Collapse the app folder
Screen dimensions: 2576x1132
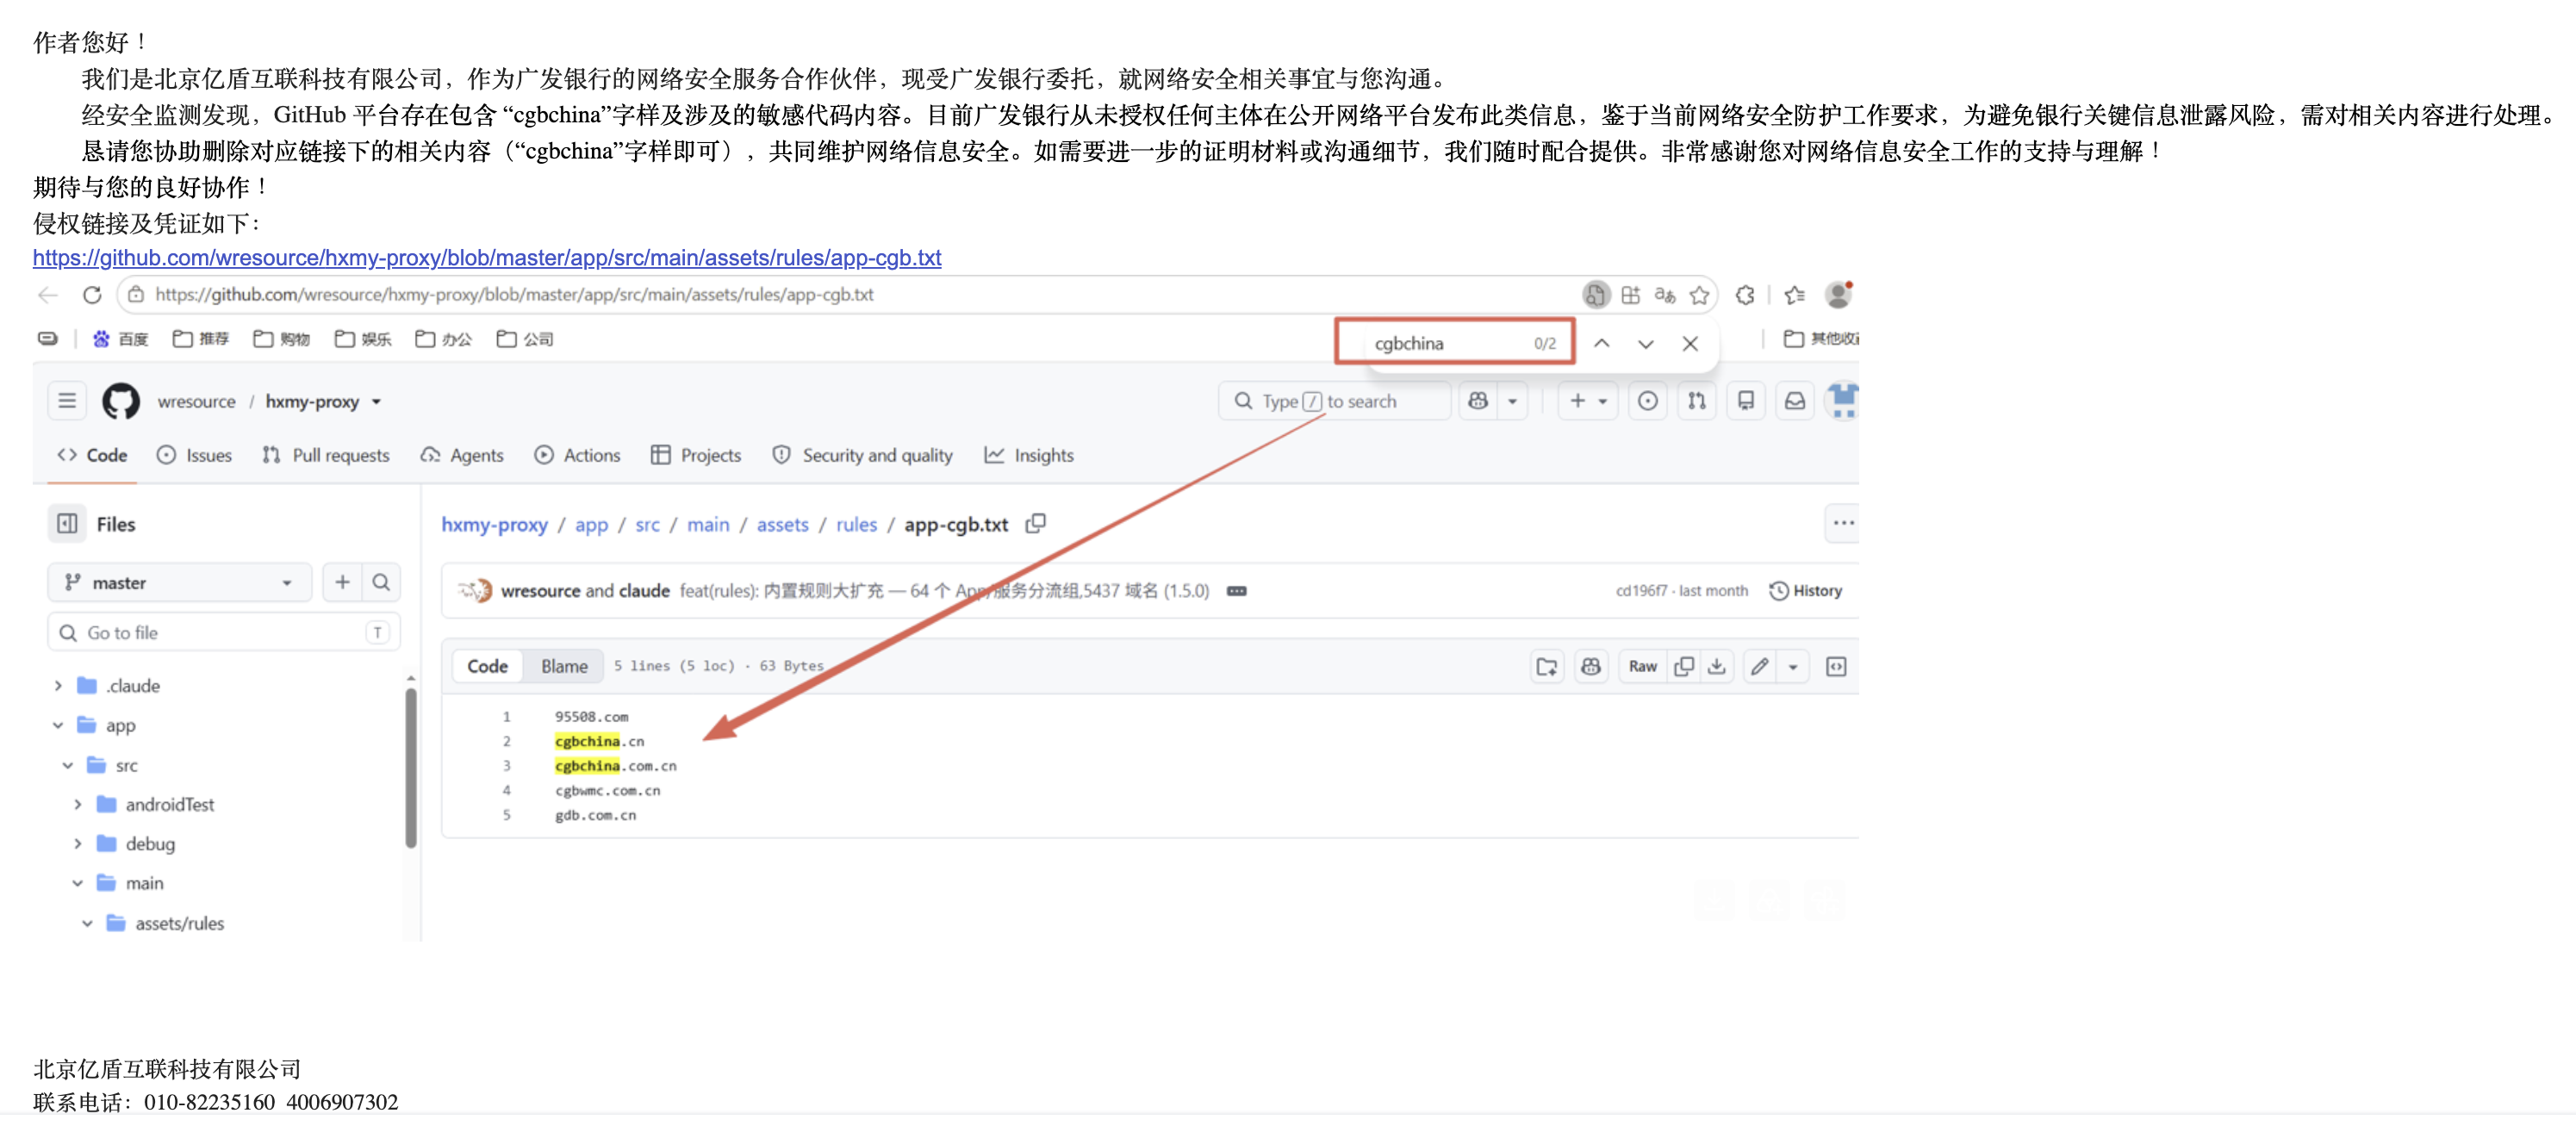[58, 726]
